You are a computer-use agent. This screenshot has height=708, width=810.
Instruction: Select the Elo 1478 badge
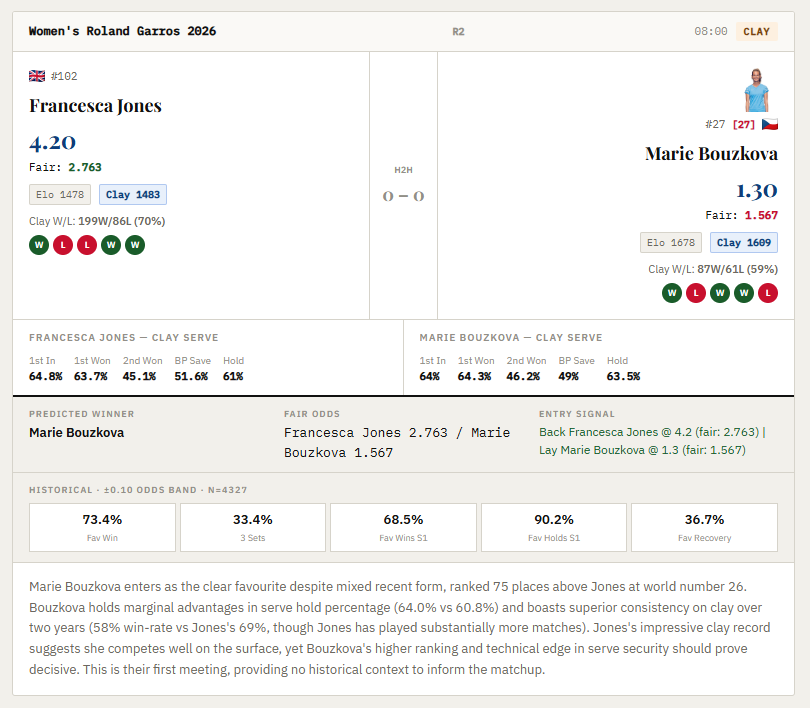[60, 195]
